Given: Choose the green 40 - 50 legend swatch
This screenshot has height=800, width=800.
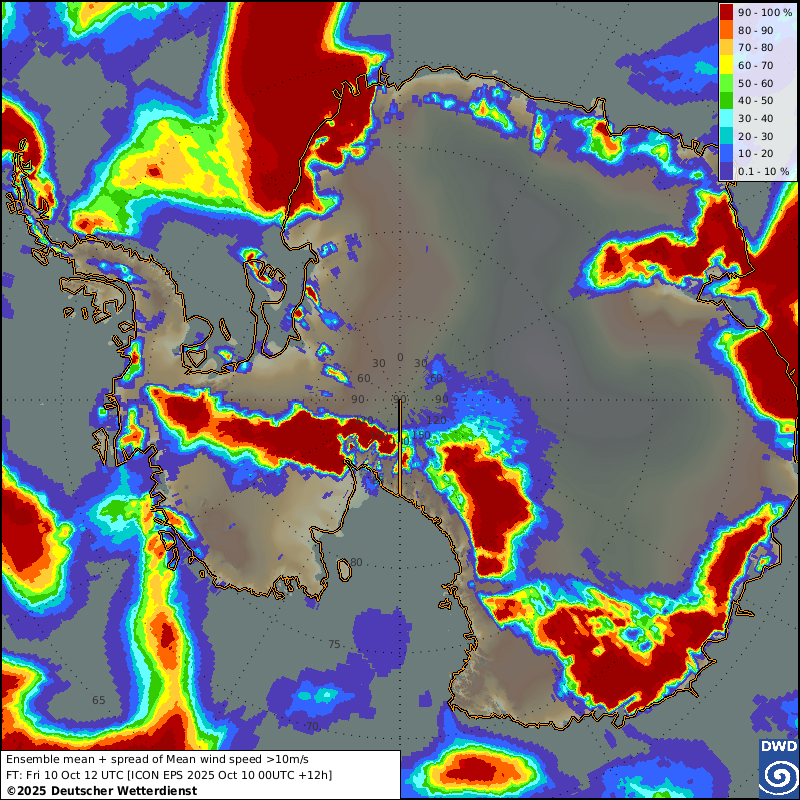Looking at the screenshot, I should [x=729, y=101].
